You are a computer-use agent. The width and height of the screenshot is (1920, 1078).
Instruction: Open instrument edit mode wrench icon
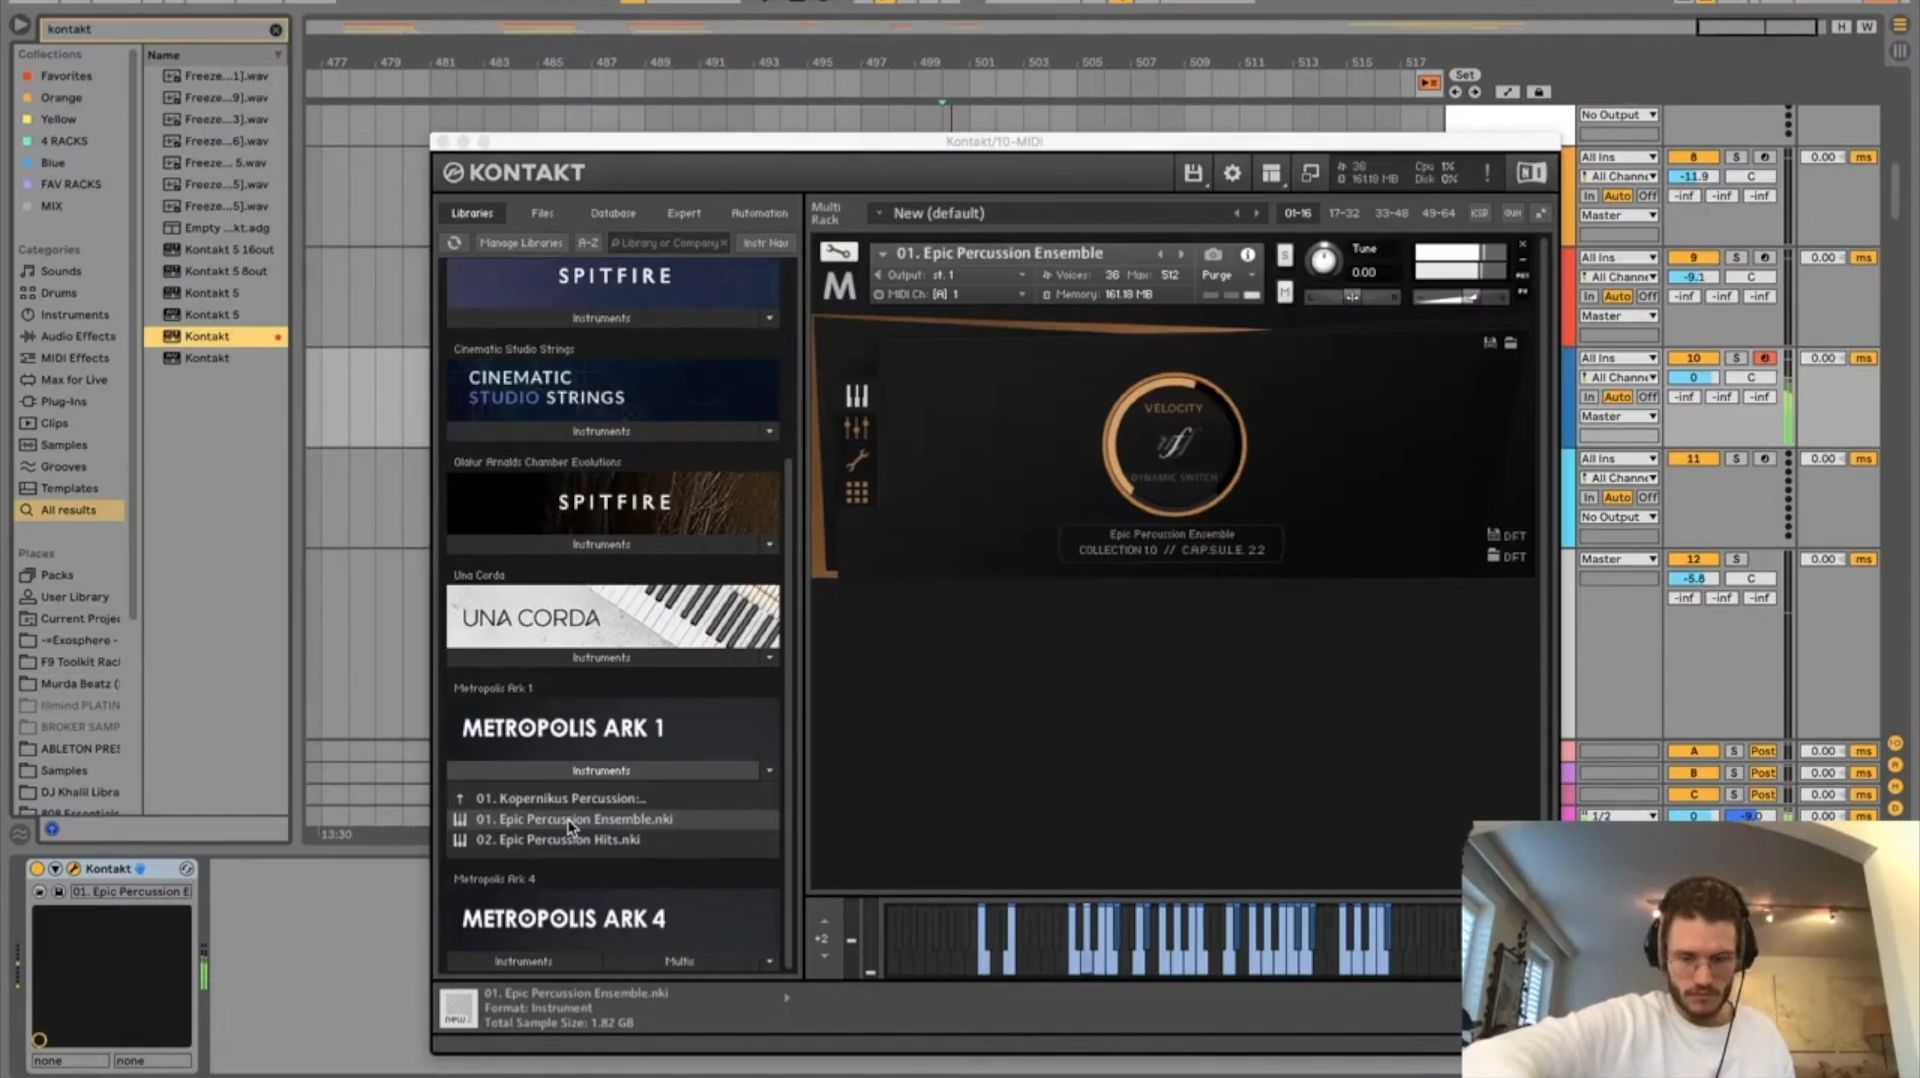coord(839,253)
